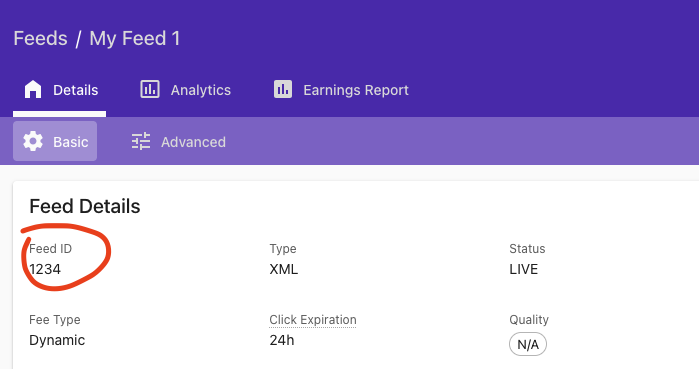699x369 pixels.
Task: Click the Fee Type label
Action: [54, 320]
